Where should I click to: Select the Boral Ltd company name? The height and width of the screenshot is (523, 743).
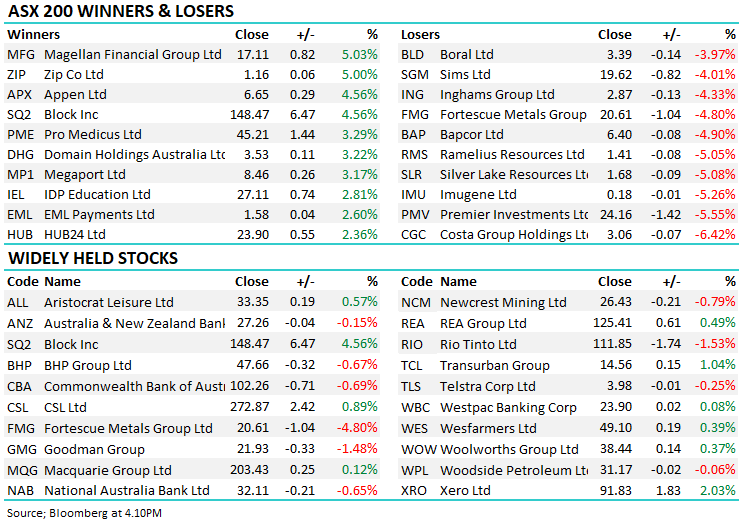tap(467, 54)
